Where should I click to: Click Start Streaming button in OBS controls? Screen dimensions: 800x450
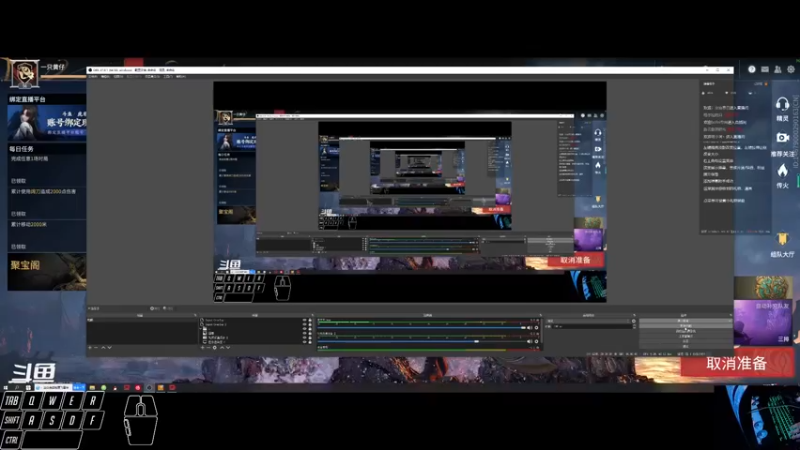686,321
